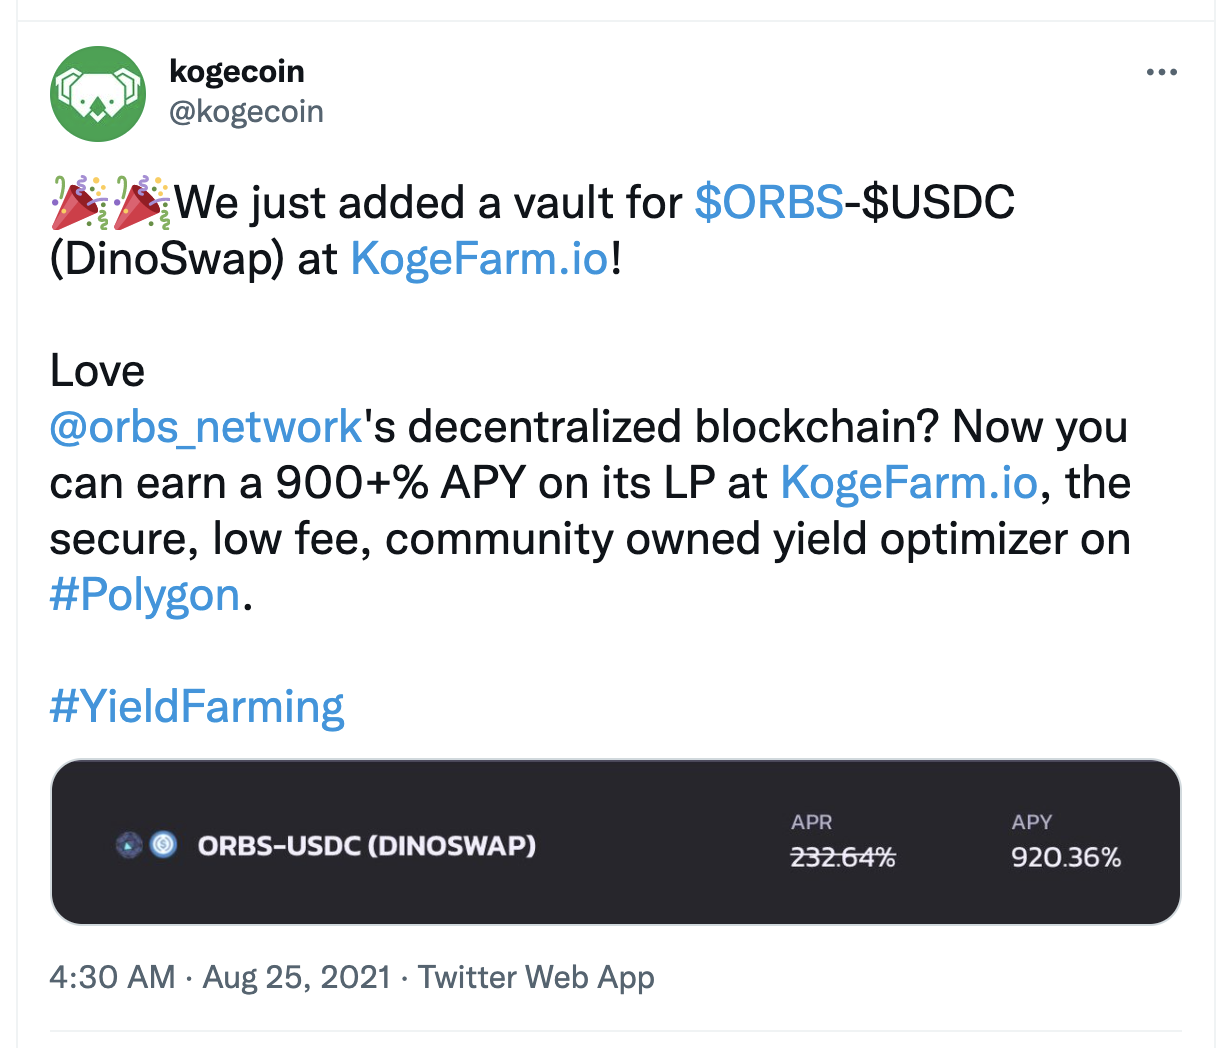Screen dimensions: 1230x1048
Task: Click the first party popper emoji
Action: 80,202
